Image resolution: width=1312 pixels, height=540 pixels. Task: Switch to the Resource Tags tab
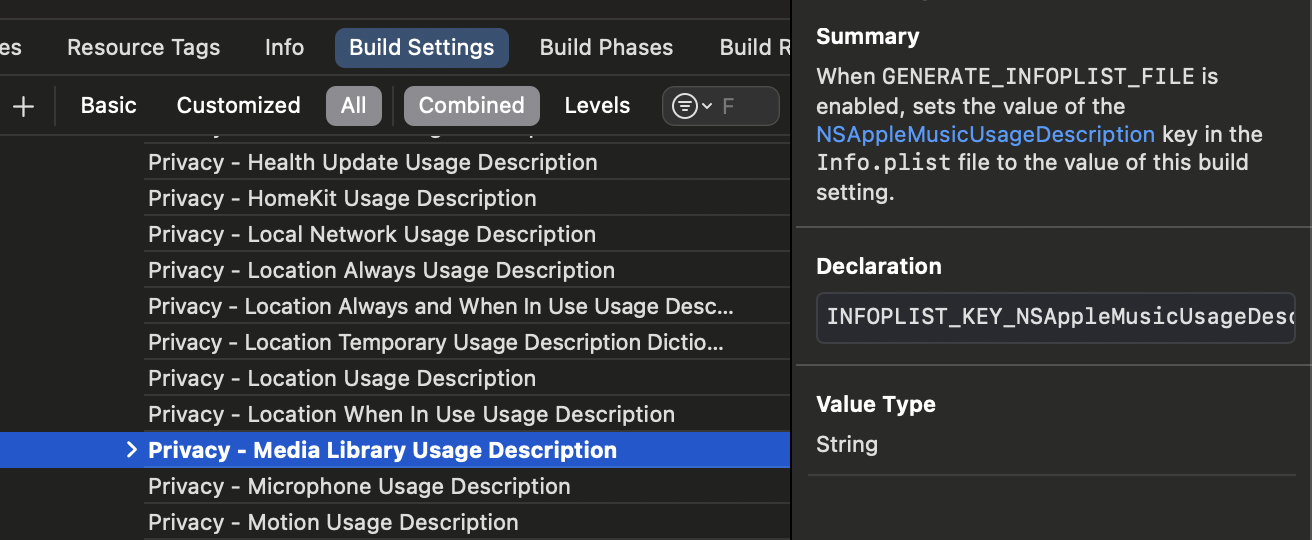pos(143,47)
